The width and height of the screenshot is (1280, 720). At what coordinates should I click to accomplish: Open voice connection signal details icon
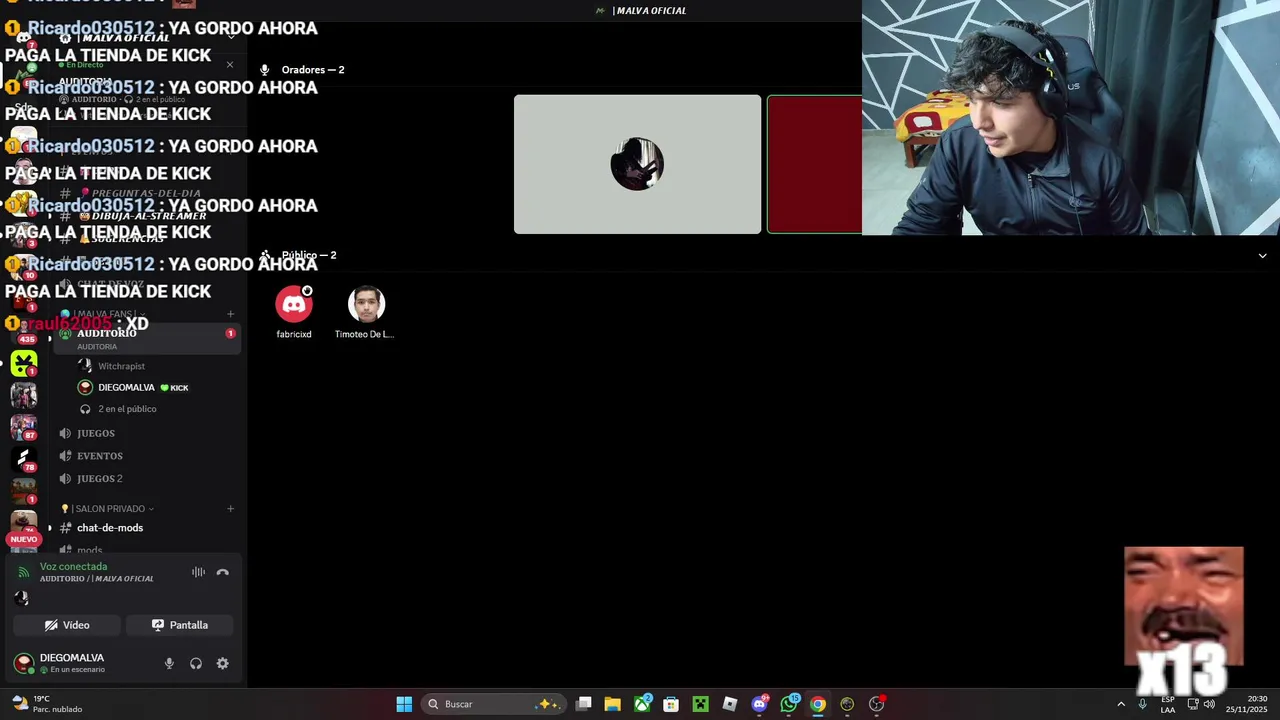(x=24, y=572)
